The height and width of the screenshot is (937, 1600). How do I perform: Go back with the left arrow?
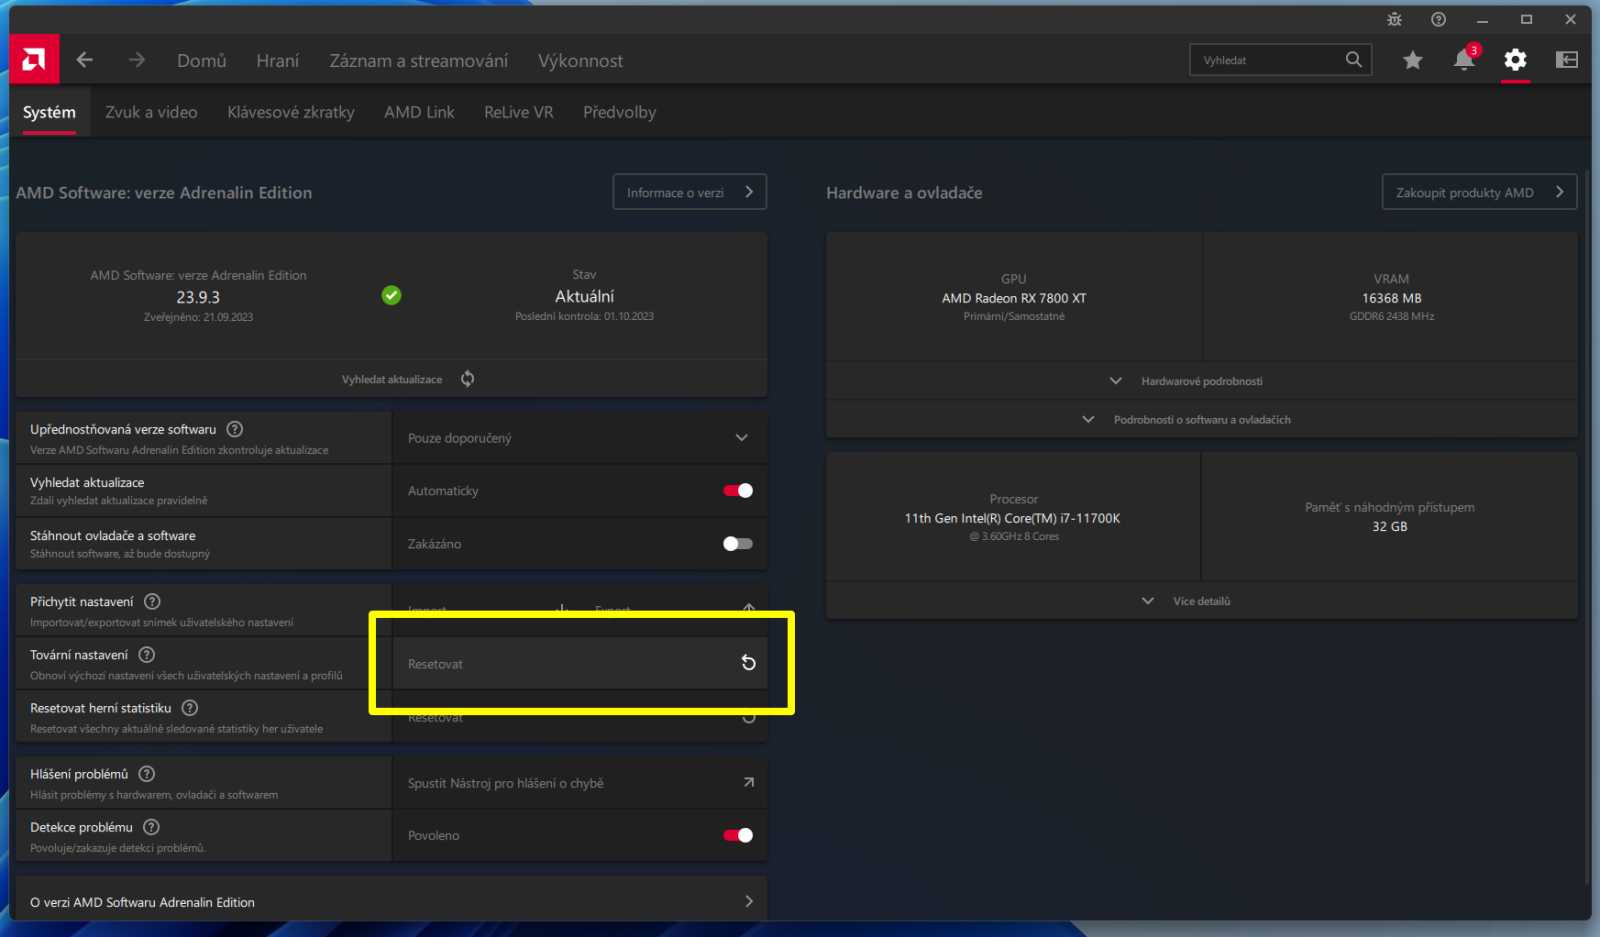click(85, 60)
